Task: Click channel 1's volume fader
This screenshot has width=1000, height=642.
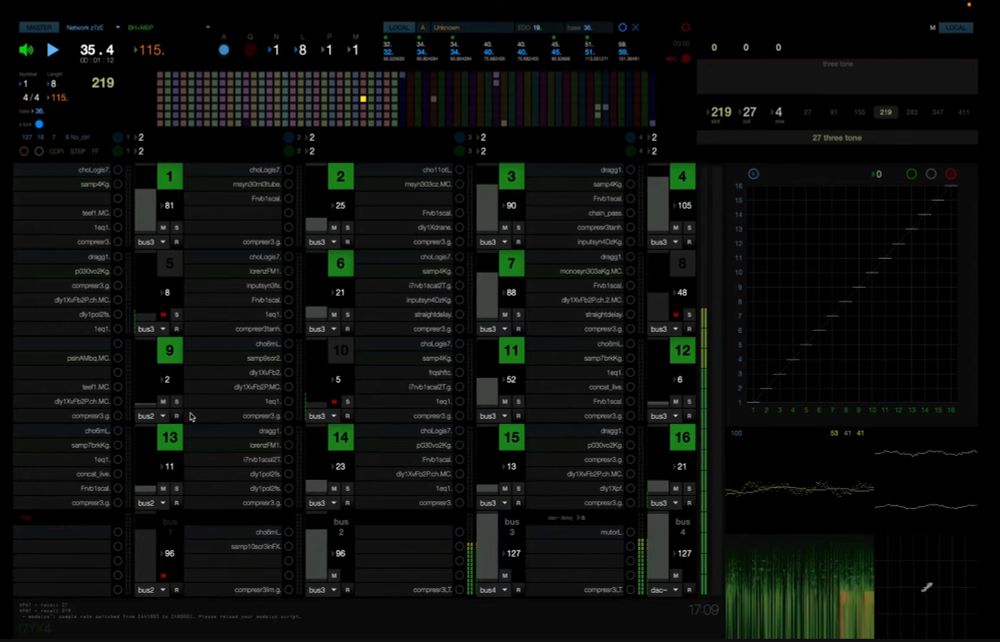Action: pyautogui.click(x=146, y=208)
